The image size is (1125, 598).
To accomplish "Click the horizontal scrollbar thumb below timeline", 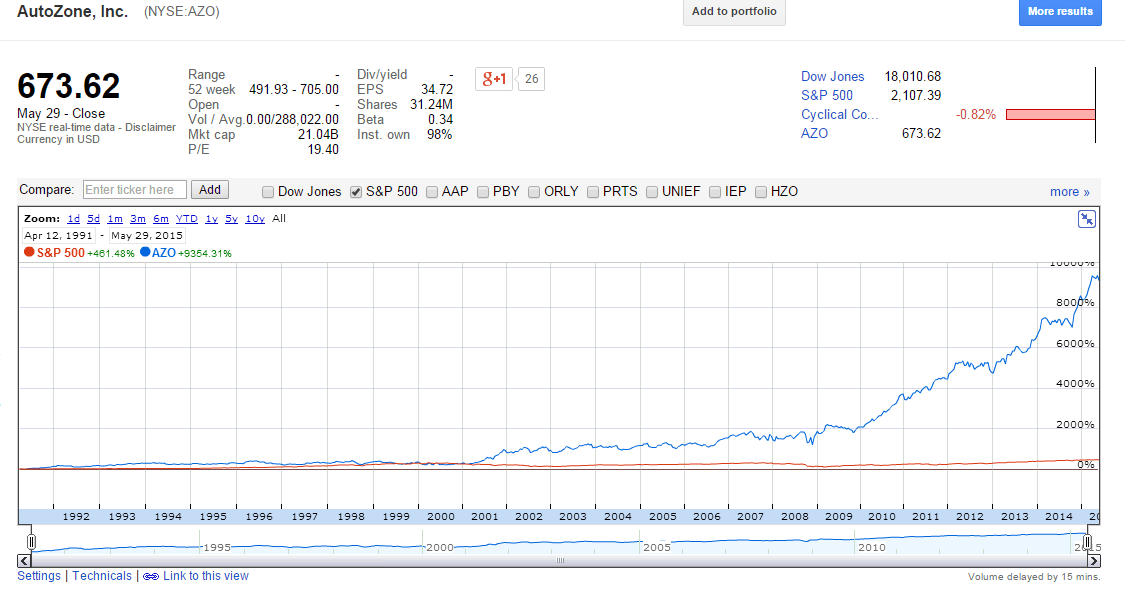I will coord(560,561).
